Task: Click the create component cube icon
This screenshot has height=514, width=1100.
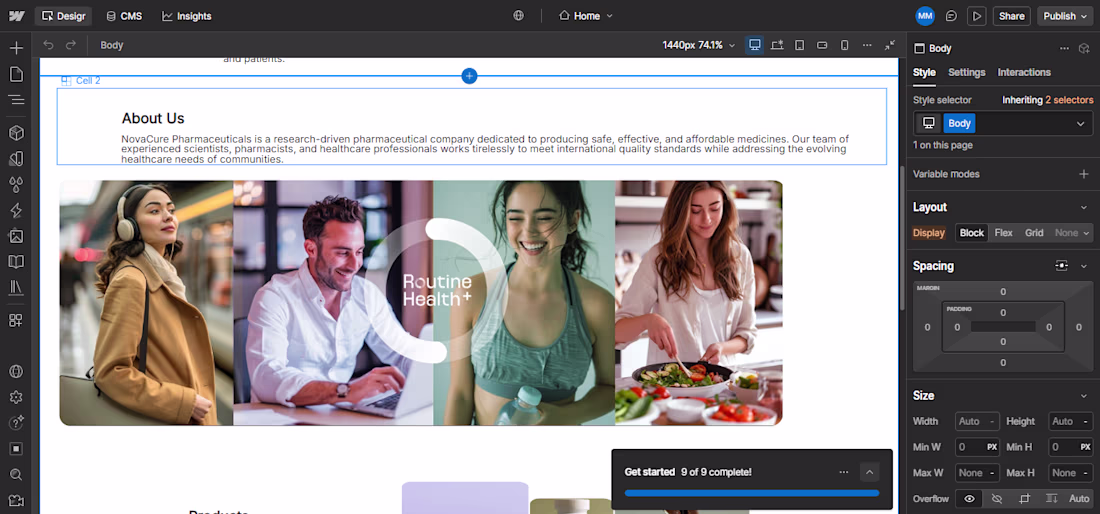Action: point(1084,48)
